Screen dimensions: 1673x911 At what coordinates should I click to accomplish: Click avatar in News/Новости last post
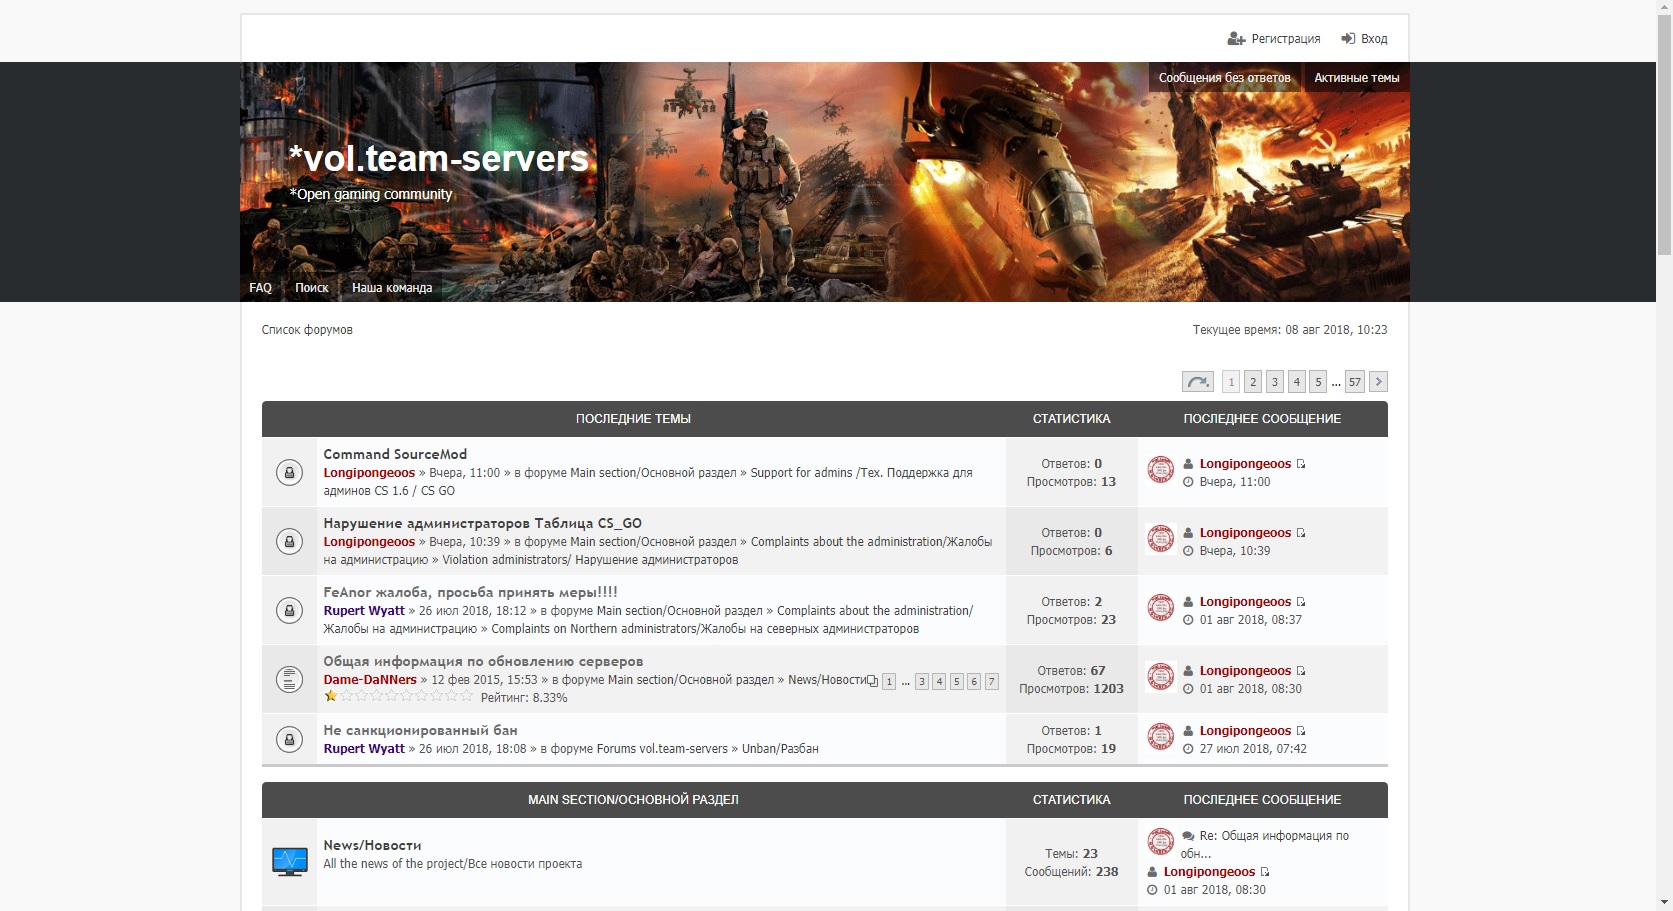[1160, 841]
